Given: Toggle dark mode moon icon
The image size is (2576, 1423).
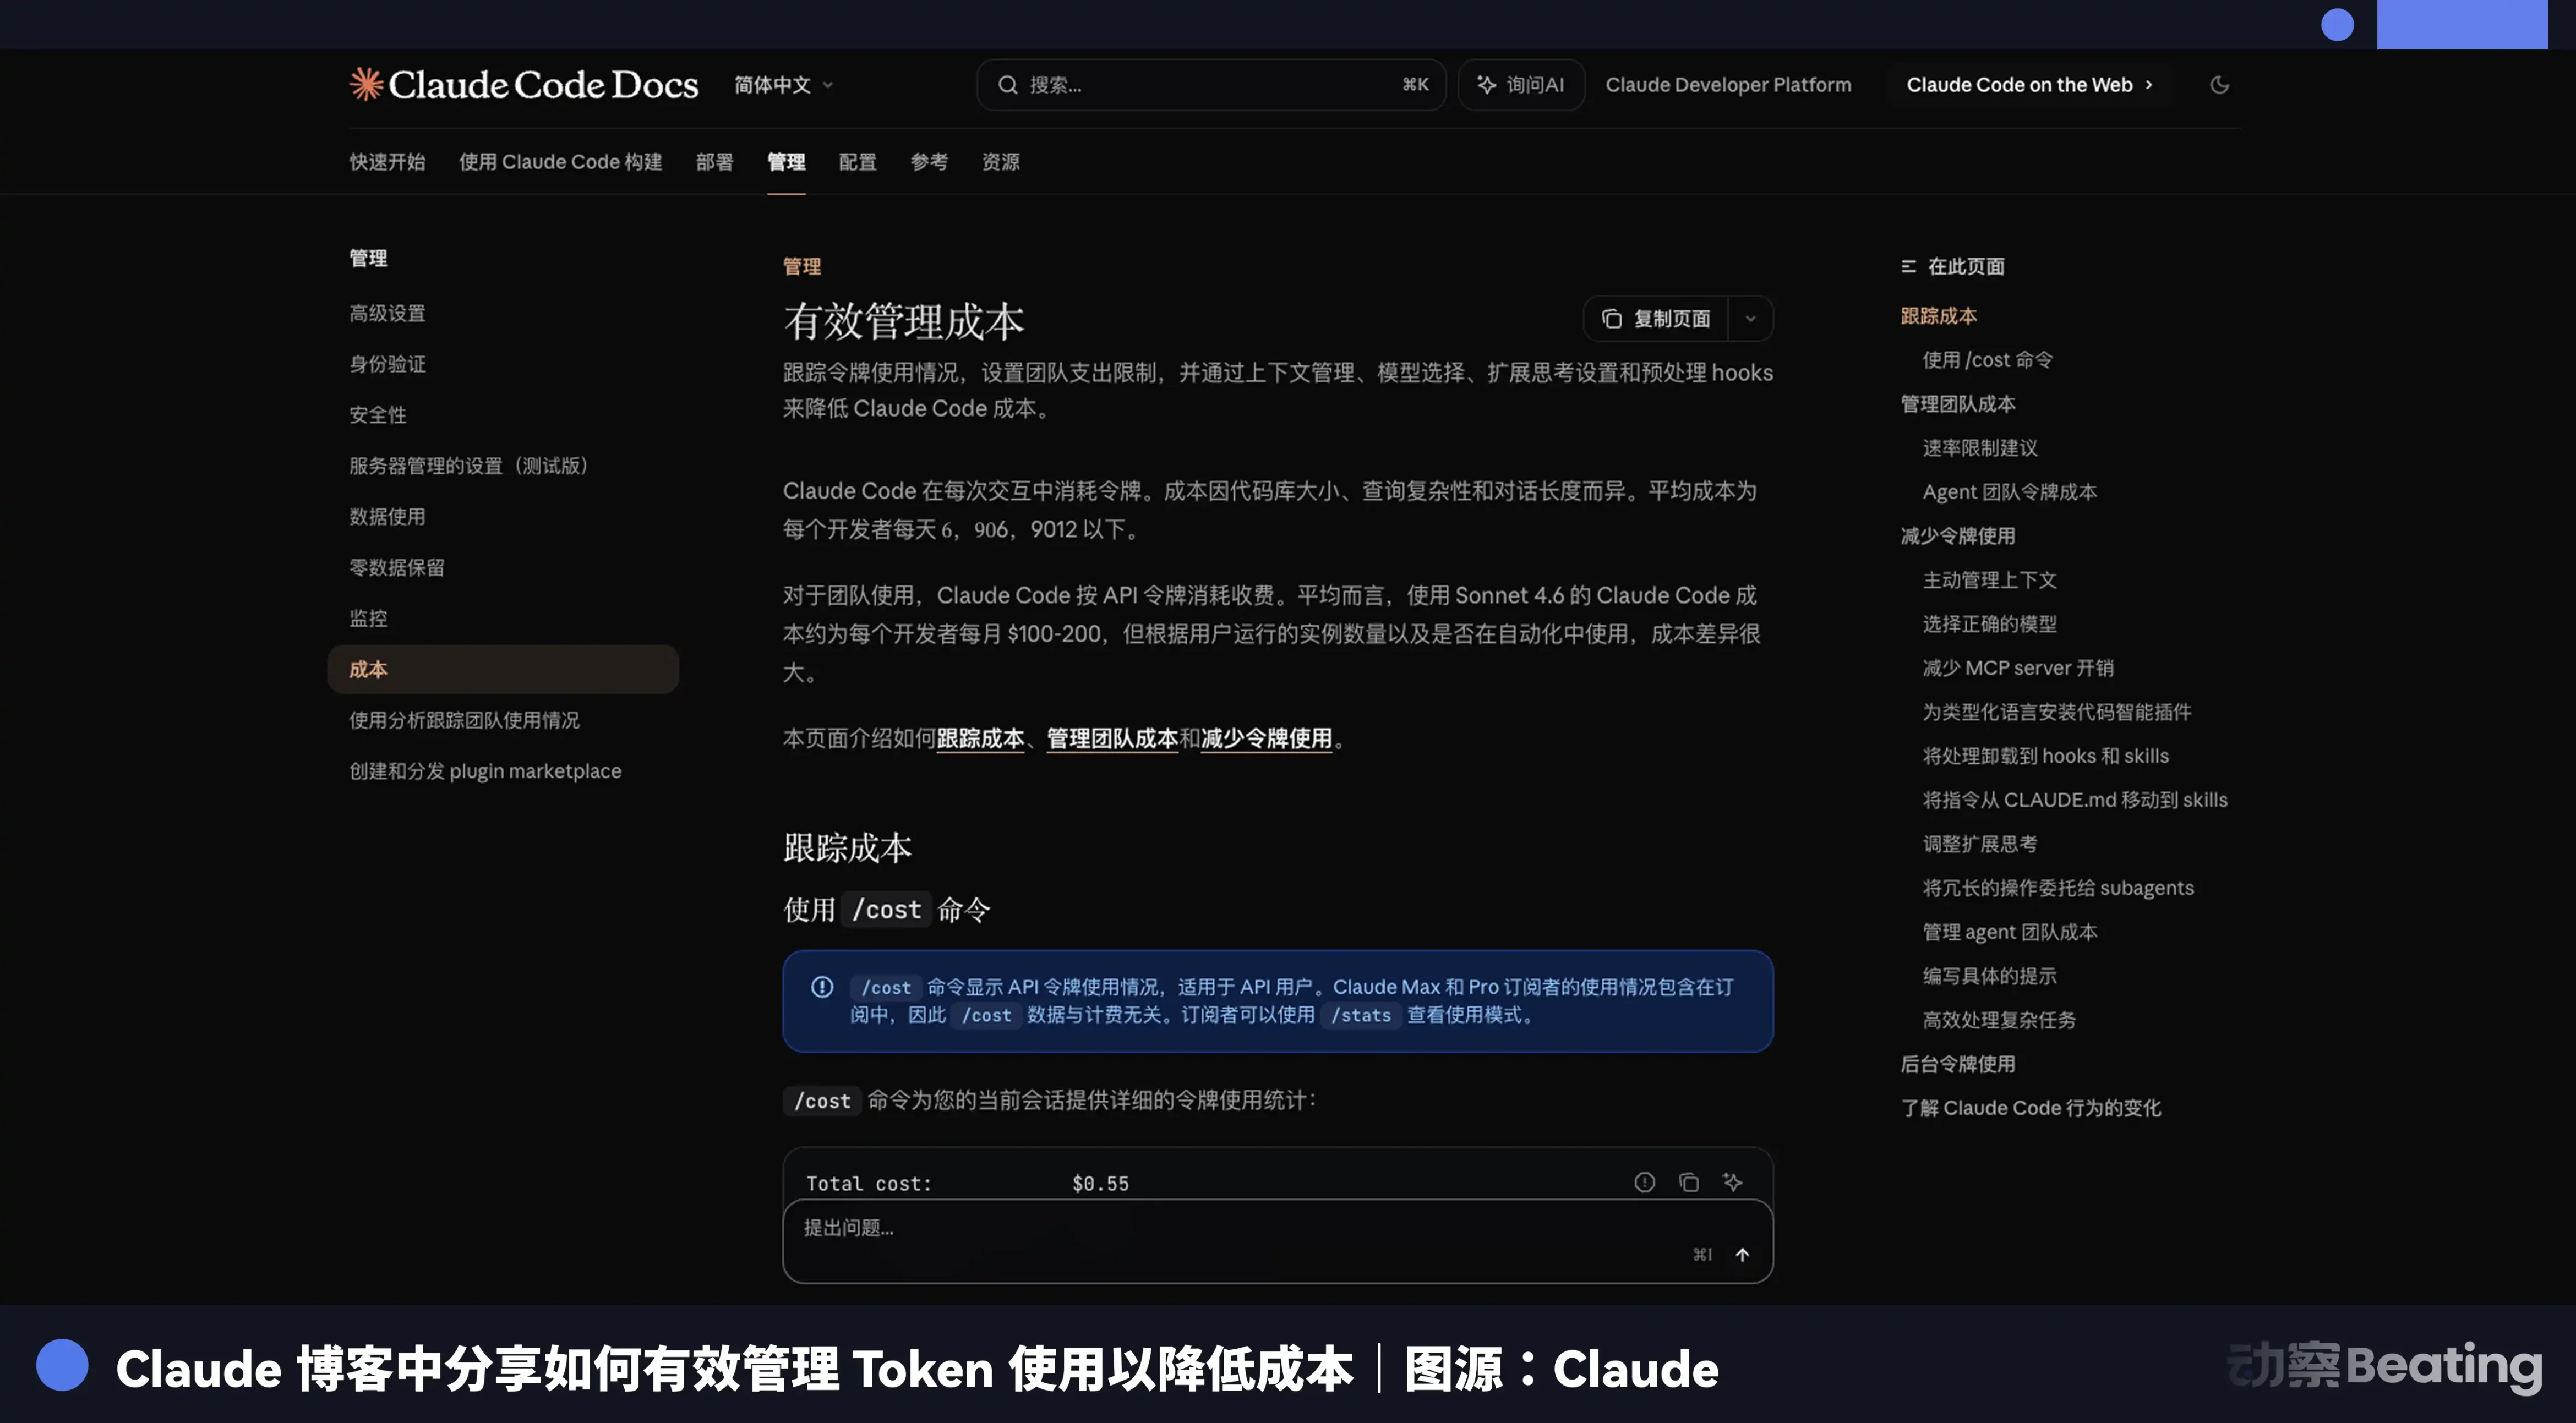Looking at the screenshot, I should click(x=2219, y=85).
